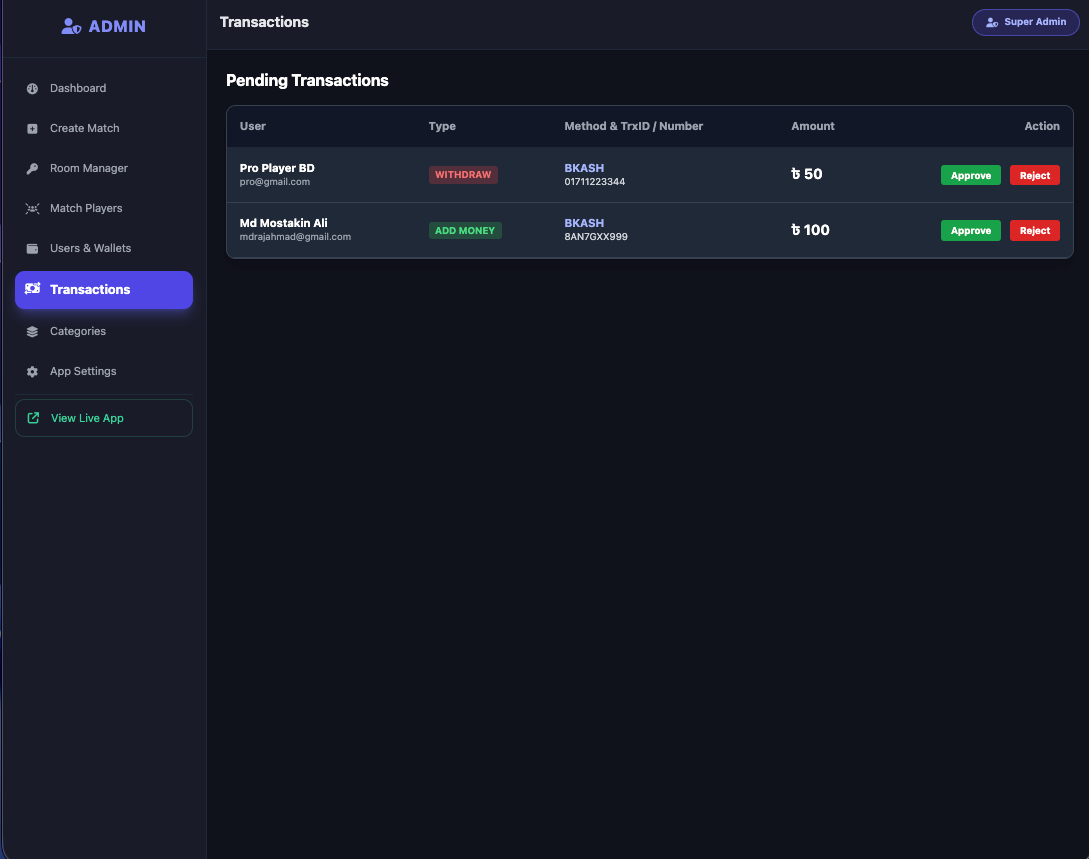The width and height of the screenshot is (1089, 859).
Task: Reject Pro Player BD's withdraw request
Action: point(1034,175)
